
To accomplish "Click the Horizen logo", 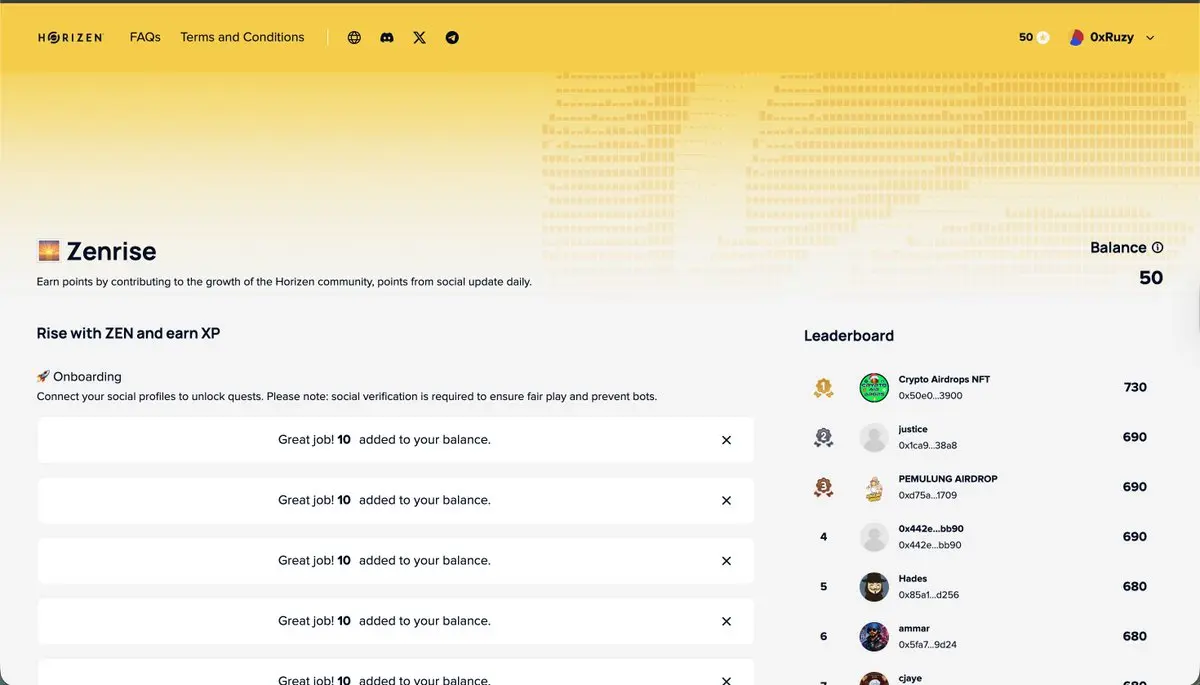I will pyautogui.click(x=70, y=37).
